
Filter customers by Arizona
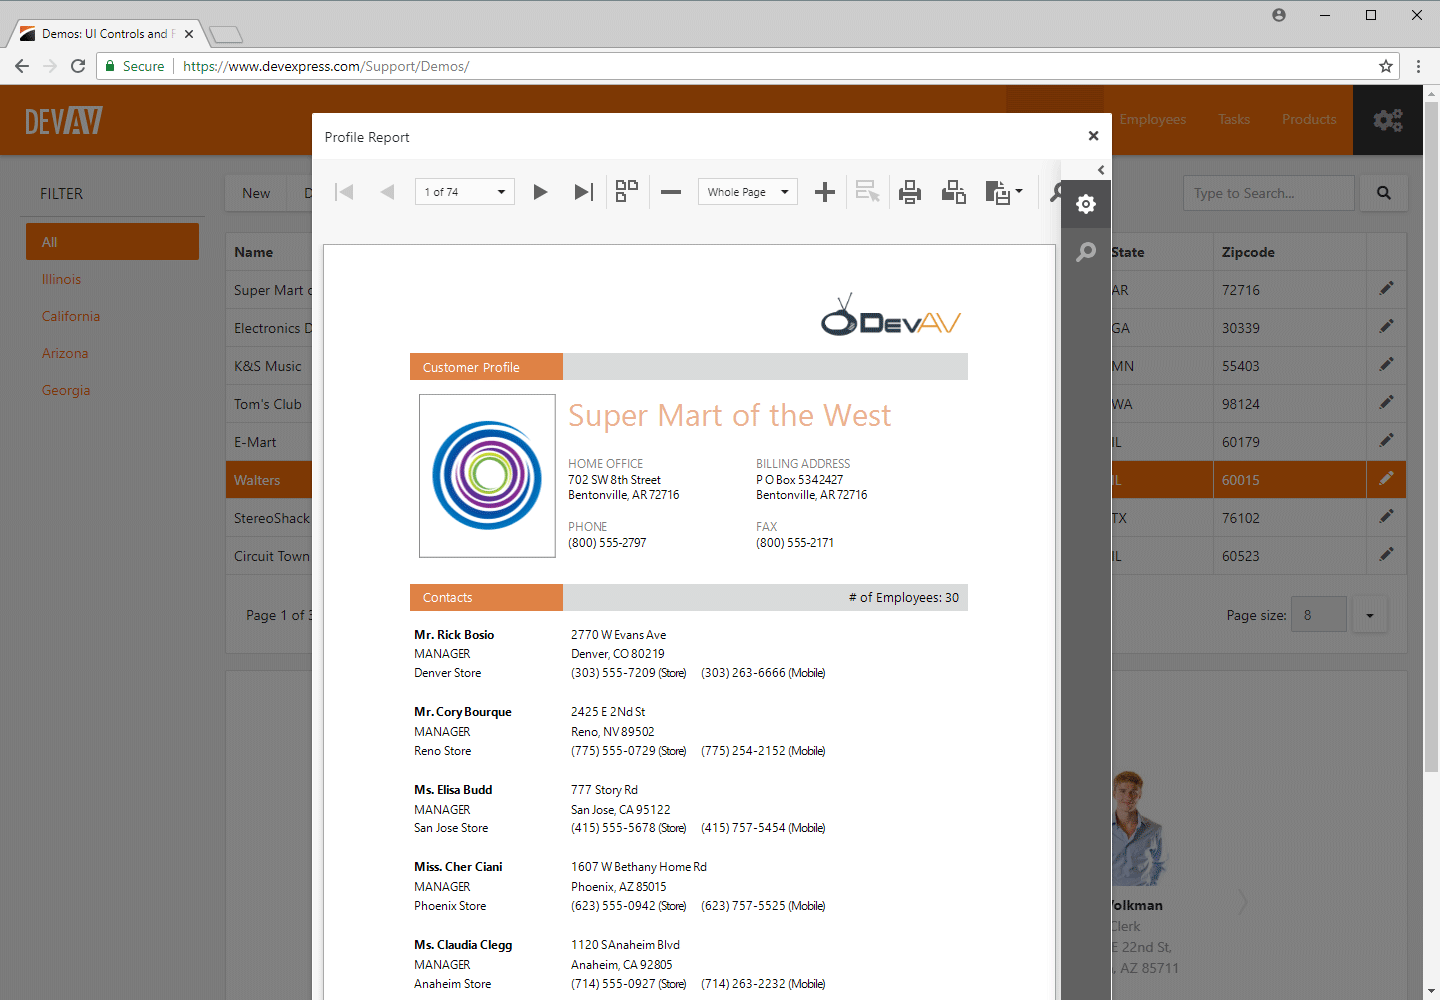65,352
